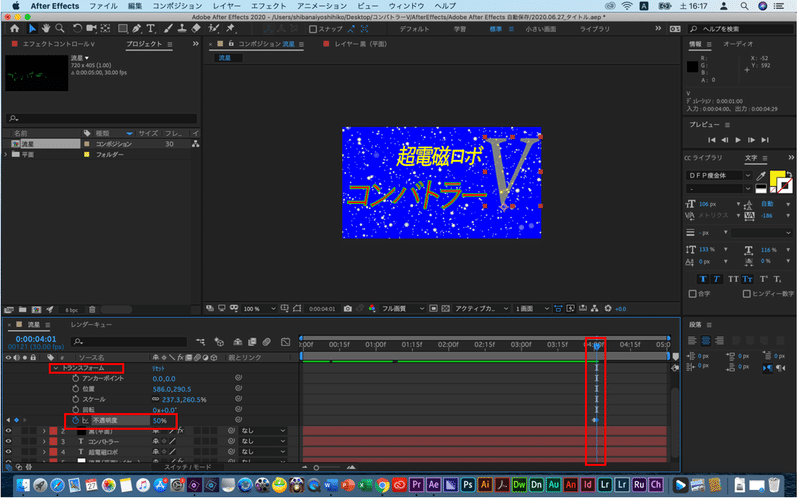Expand layer 3 コンバトラー properties
This screenshot has height=499, width=800.
[x=44, y=442]
